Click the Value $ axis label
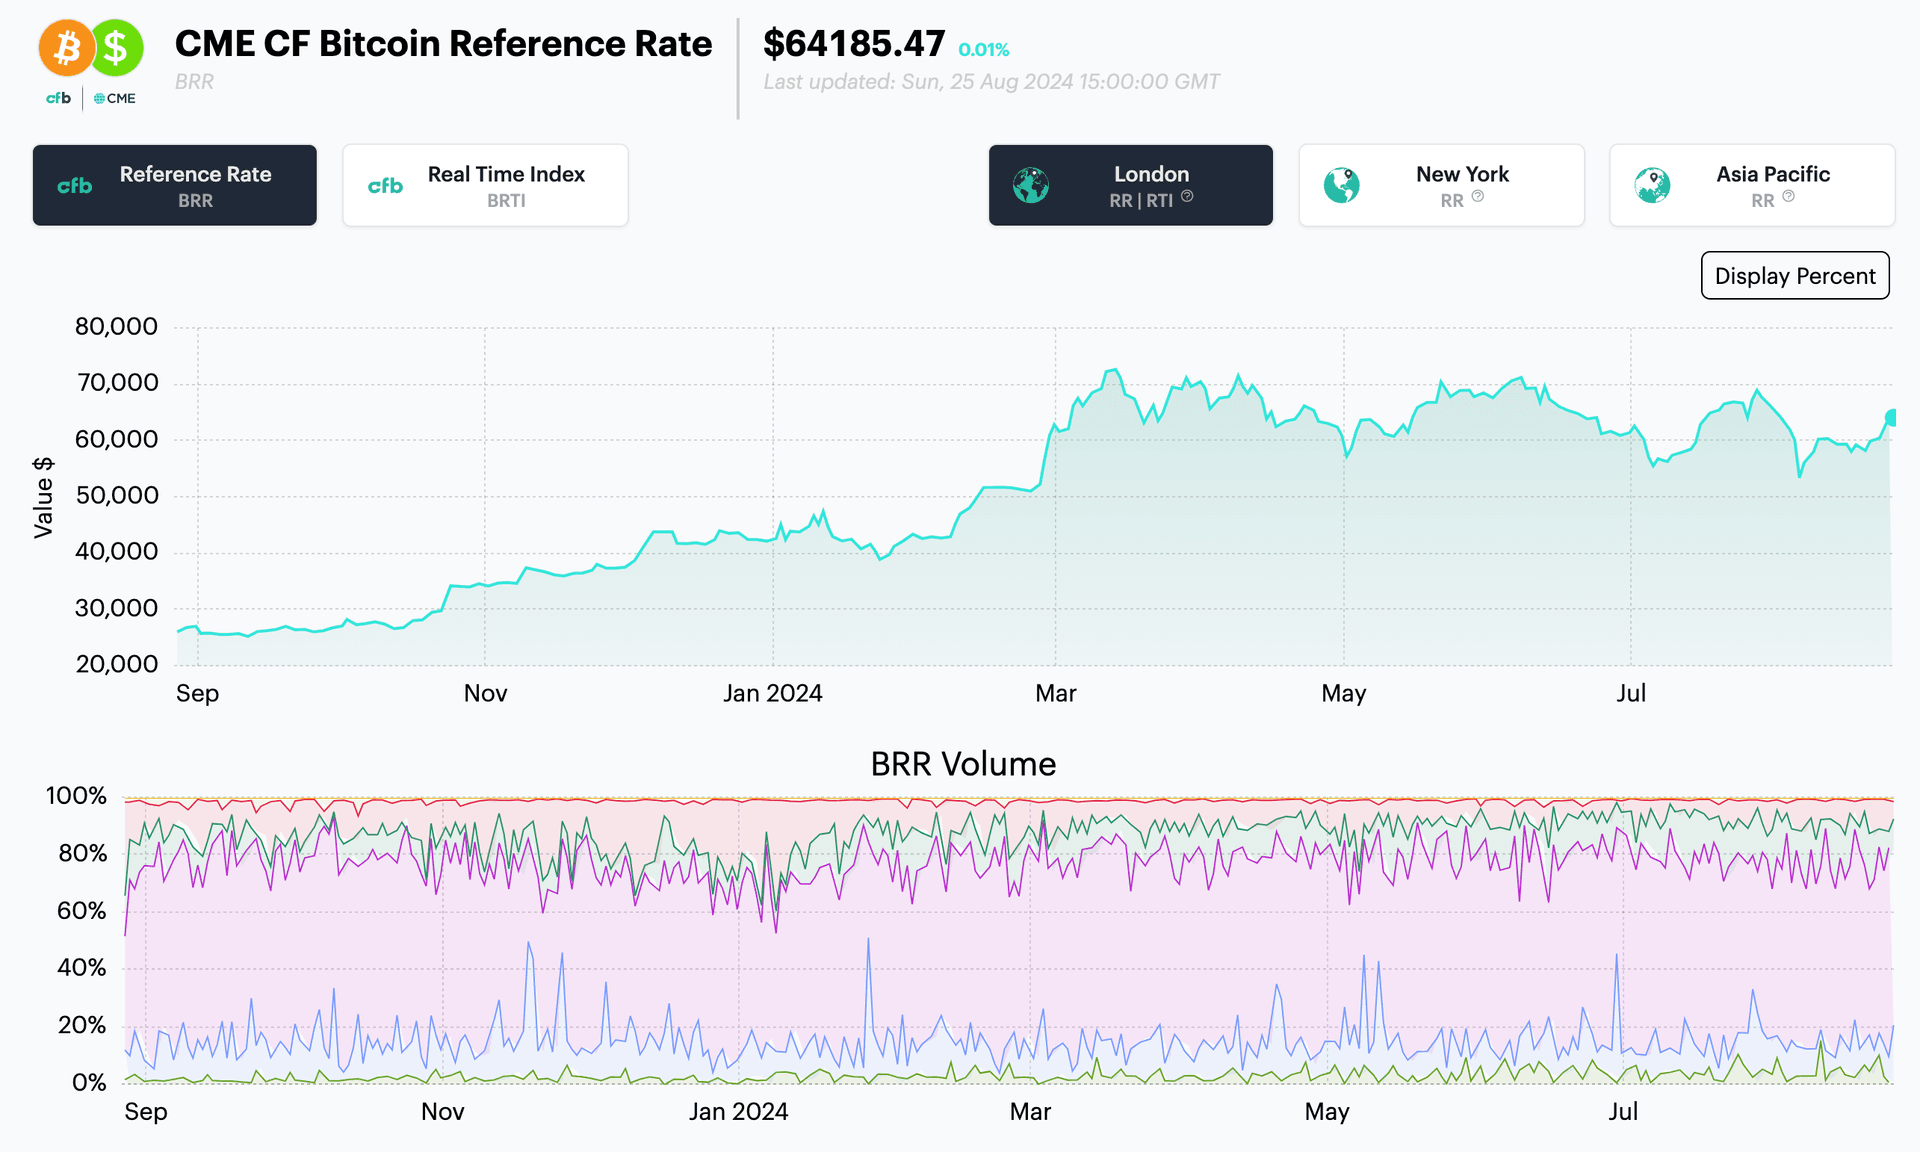 tap(43, 497)
